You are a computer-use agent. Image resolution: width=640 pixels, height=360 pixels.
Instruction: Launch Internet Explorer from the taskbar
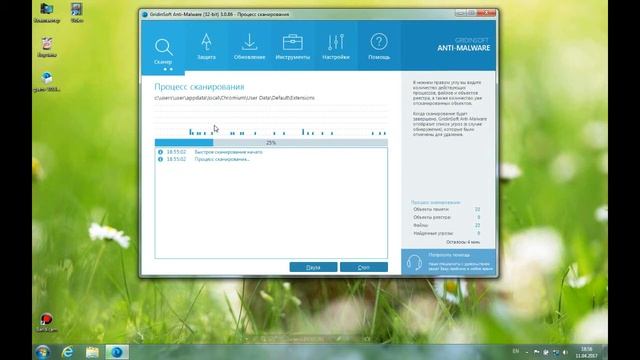[68, 352]
